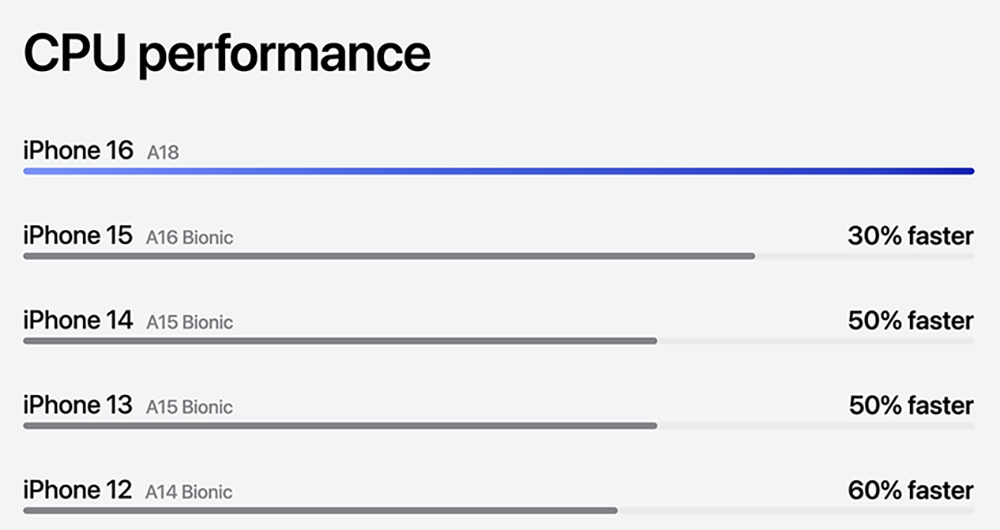
Task: Click the gray iPhone 12 performance bar
Action: (320, 511)
